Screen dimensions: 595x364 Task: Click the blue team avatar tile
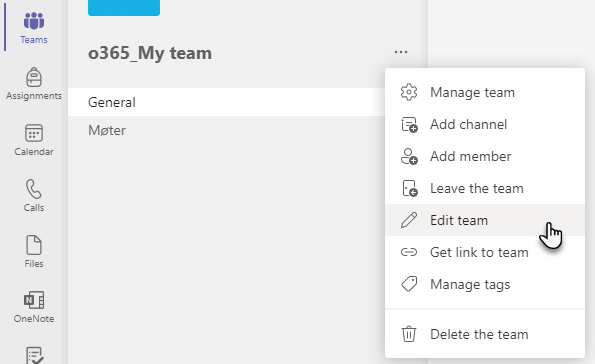coord(124,8)
